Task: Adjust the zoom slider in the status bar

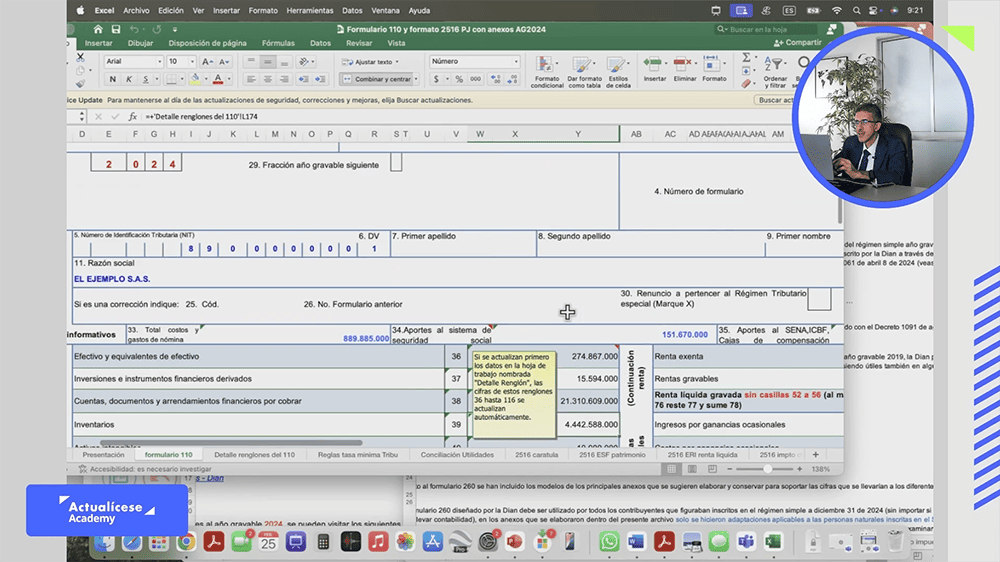Action: [x=767, y=469]
